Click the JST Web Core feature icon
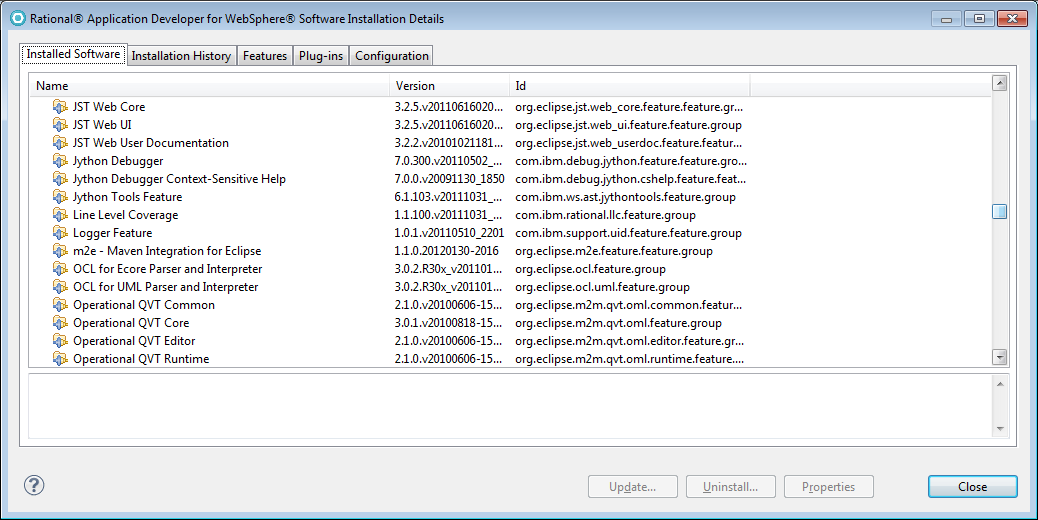The width and height of the screenshot is (1038, 520). (x=60, y=107)
